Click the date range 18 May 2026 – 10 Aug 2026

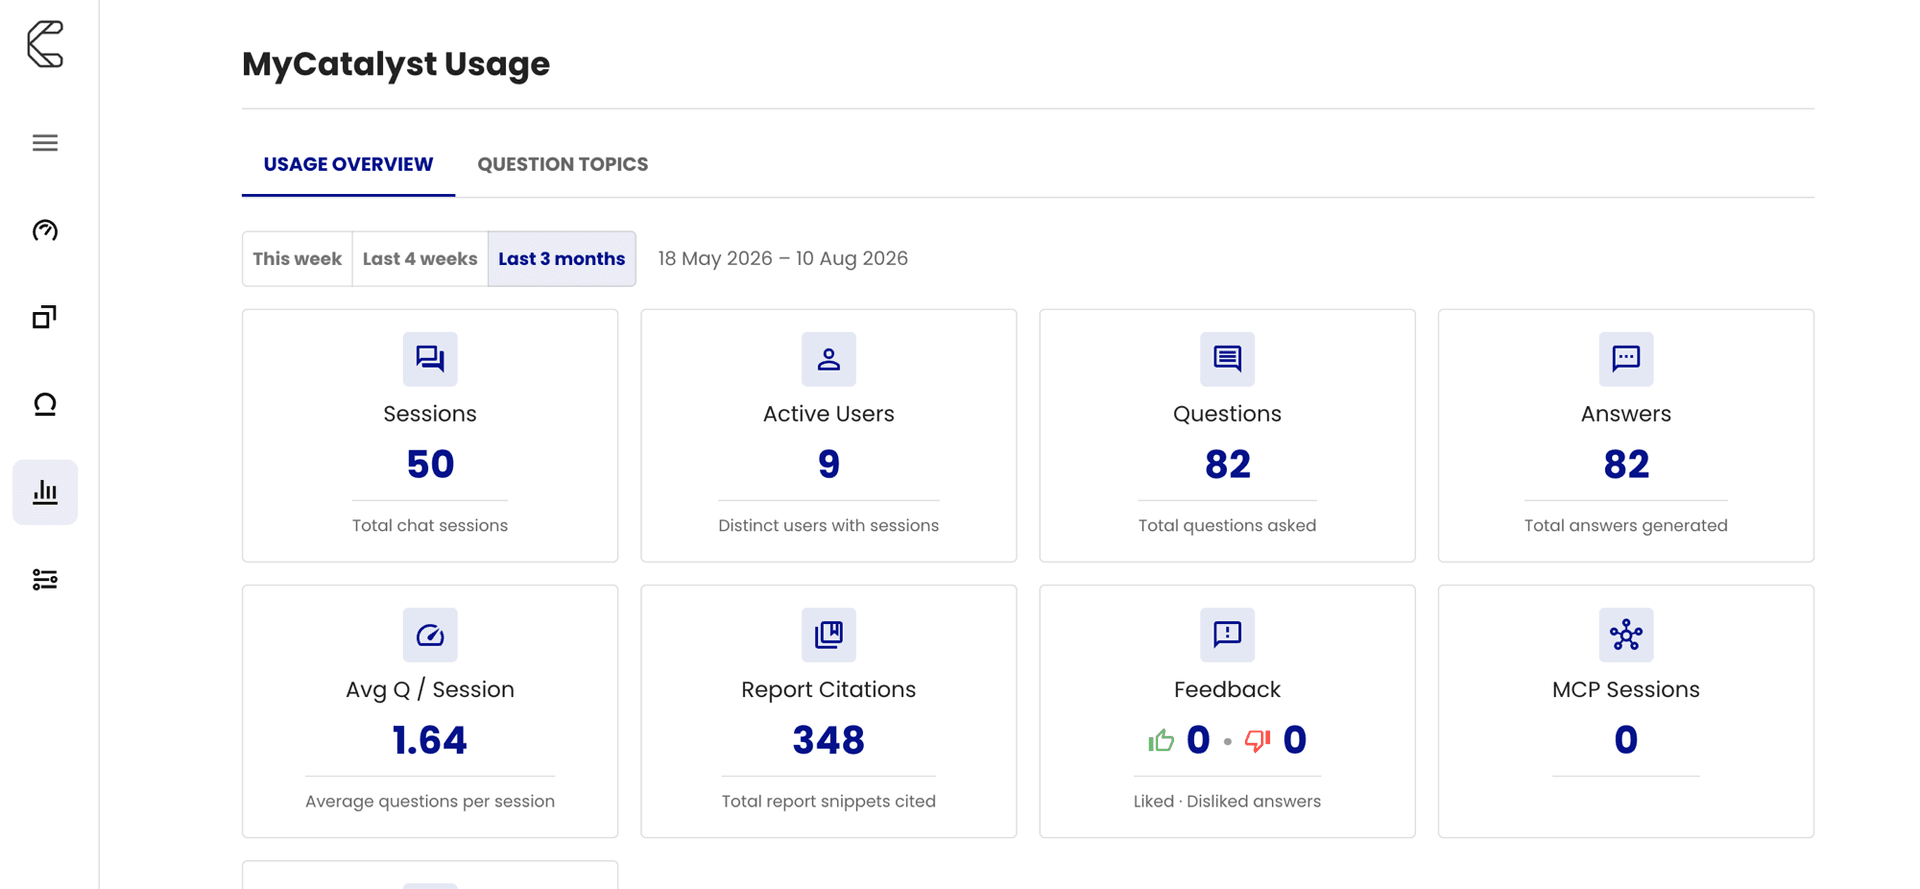click(783, 259)
